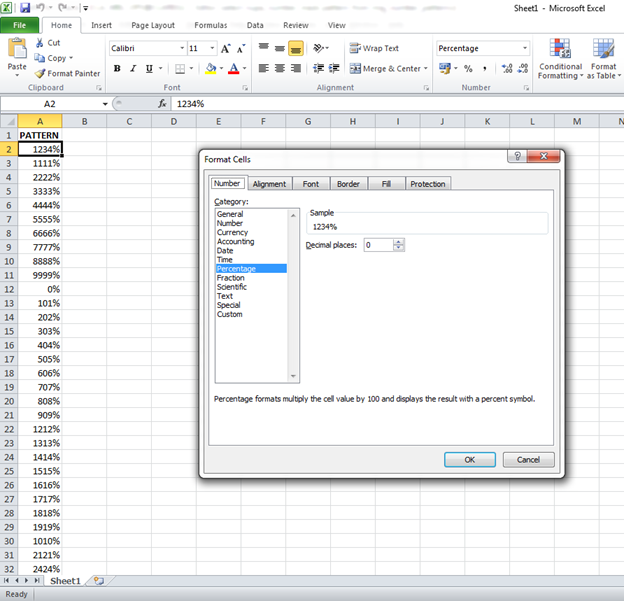Screen dimensions: 624x601
Task: Open the Percentage number format dropdown
Action: (x=525, y=48)
